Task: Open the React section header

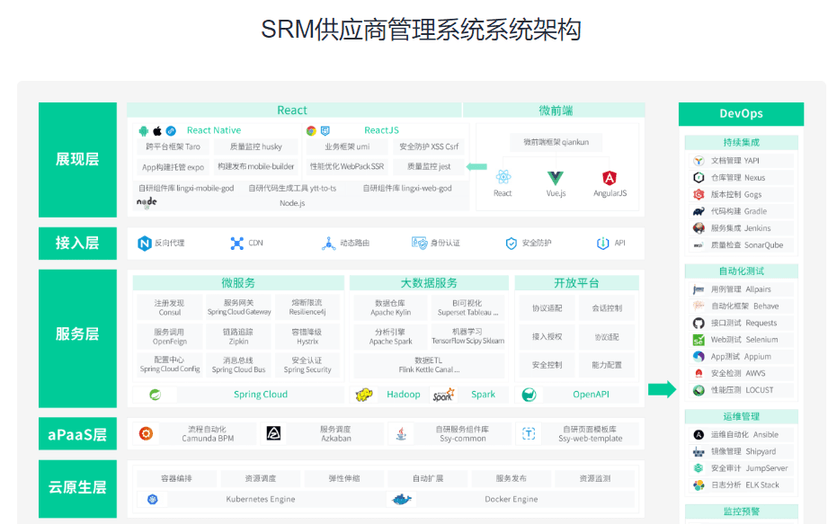Action: [x=294, y=110]
